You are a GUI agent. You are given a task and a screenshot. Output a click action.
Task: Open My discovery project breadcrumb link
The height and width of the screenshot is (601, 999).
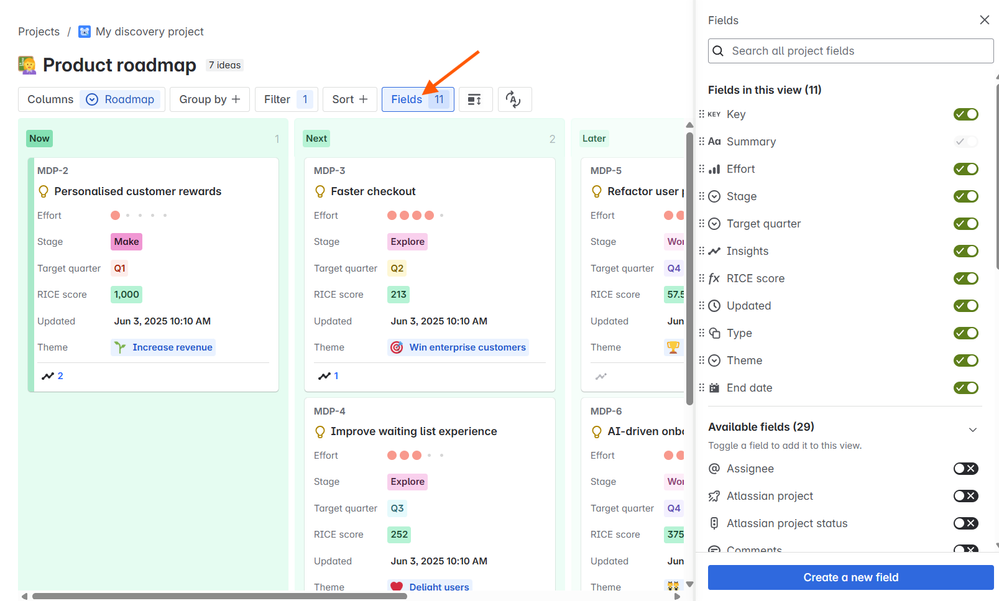click(x=149, y=32)
